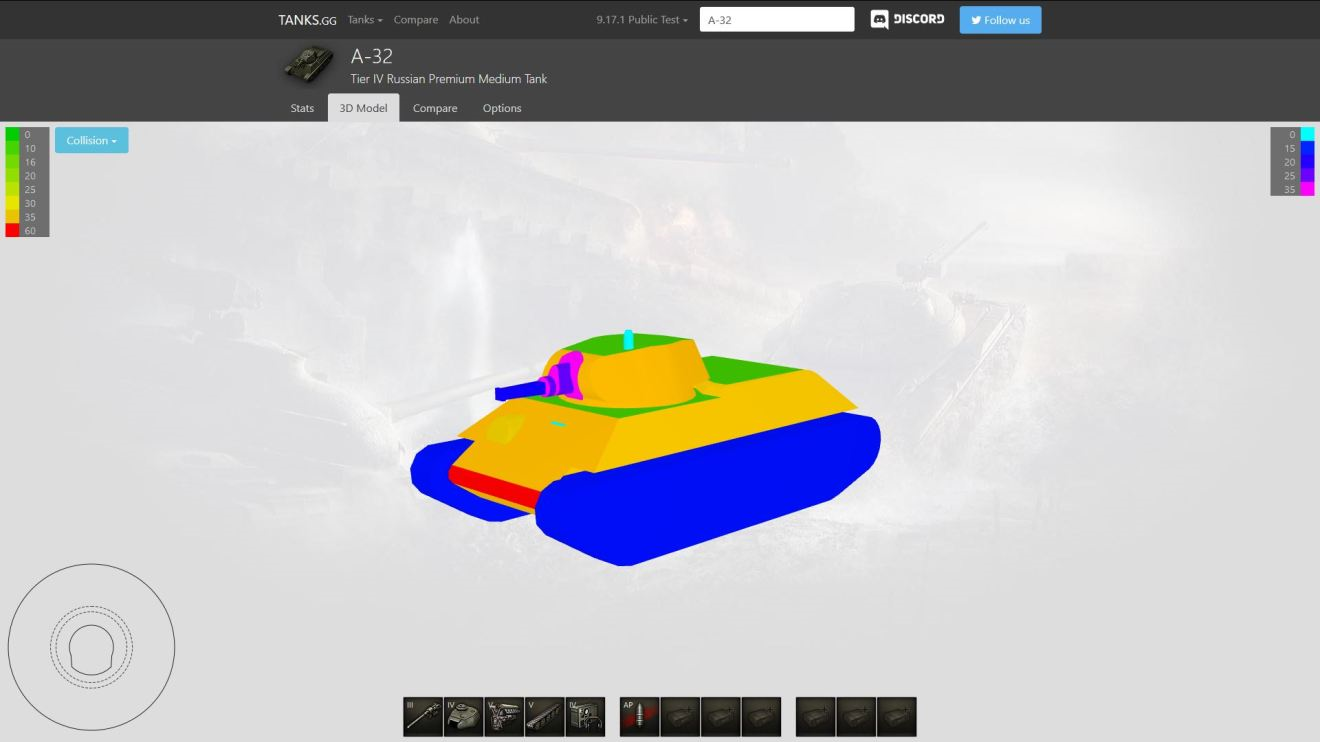This screenshot has height=742, width=1320.
Task: Open the About link in navbar
Action: point(464,20)
